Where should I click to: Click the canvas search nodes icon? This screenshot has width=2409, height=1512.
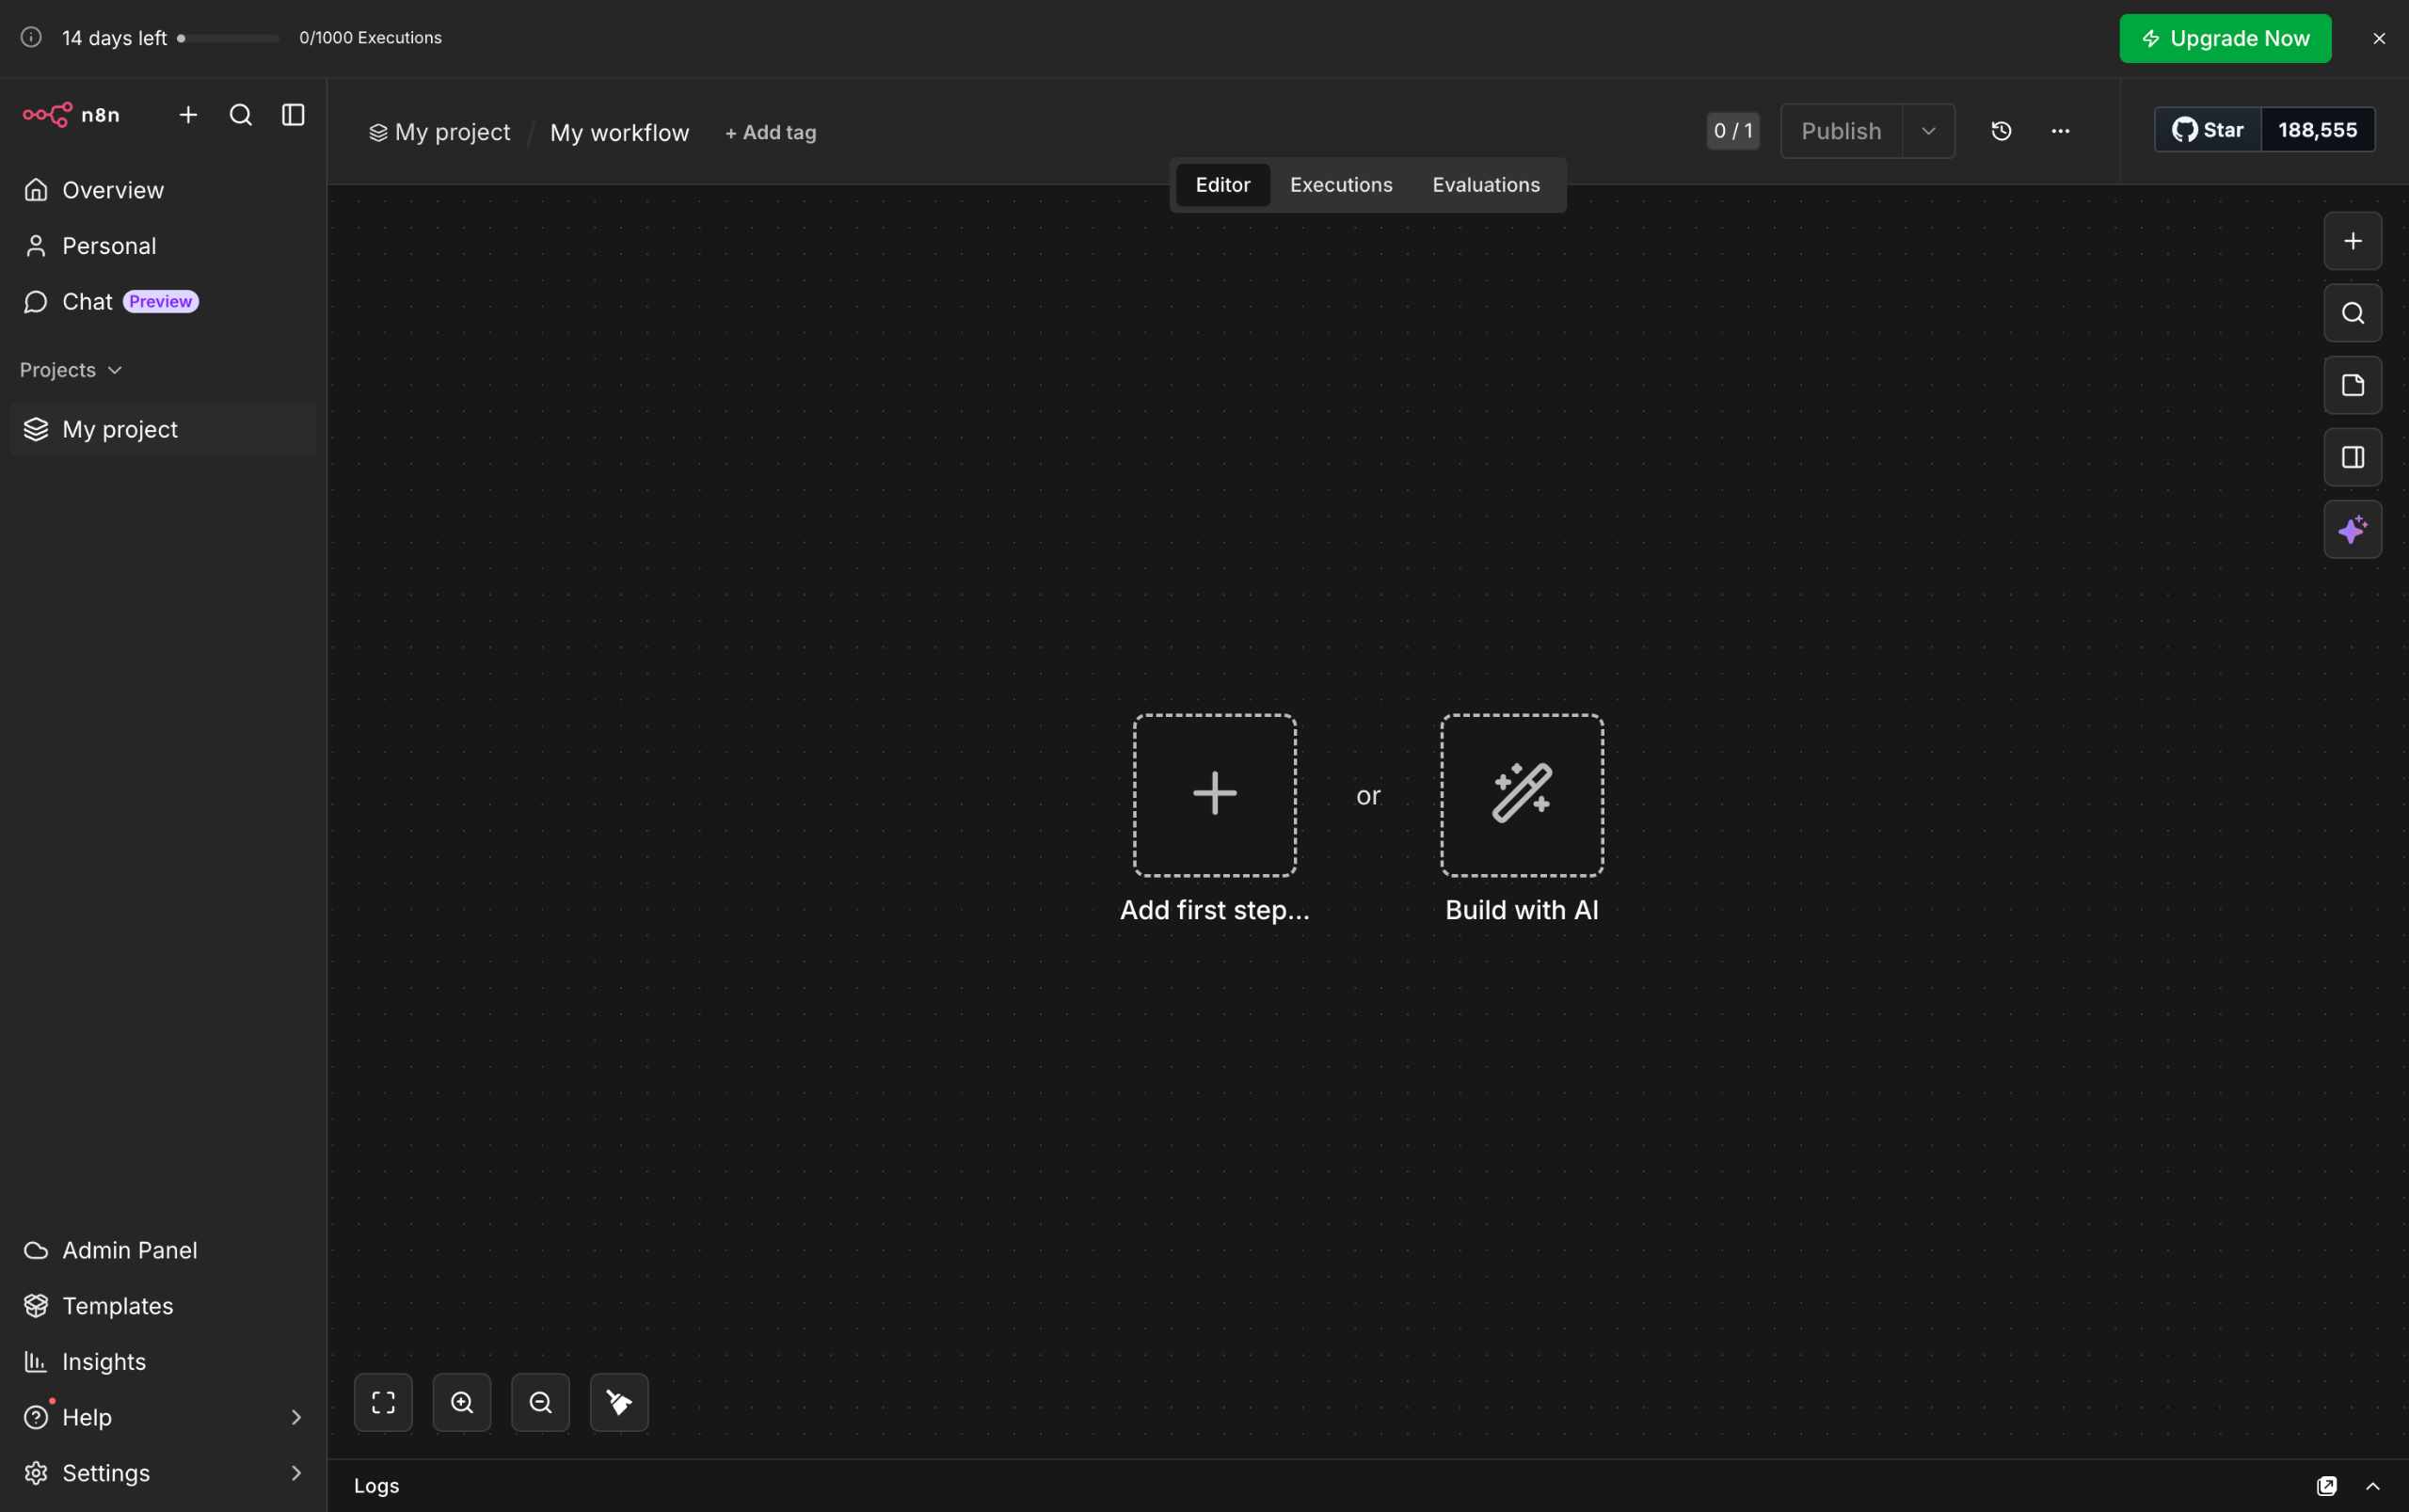click(2353, 313)
